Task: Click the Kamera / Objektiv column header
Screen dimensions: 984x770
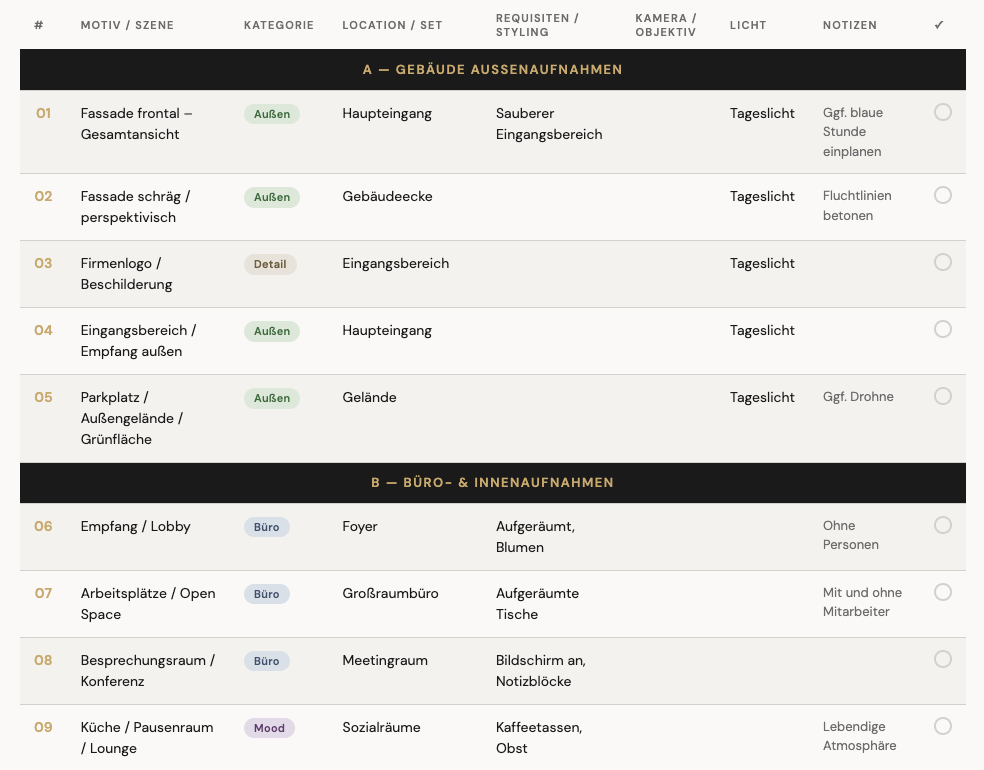Action: 666,25
